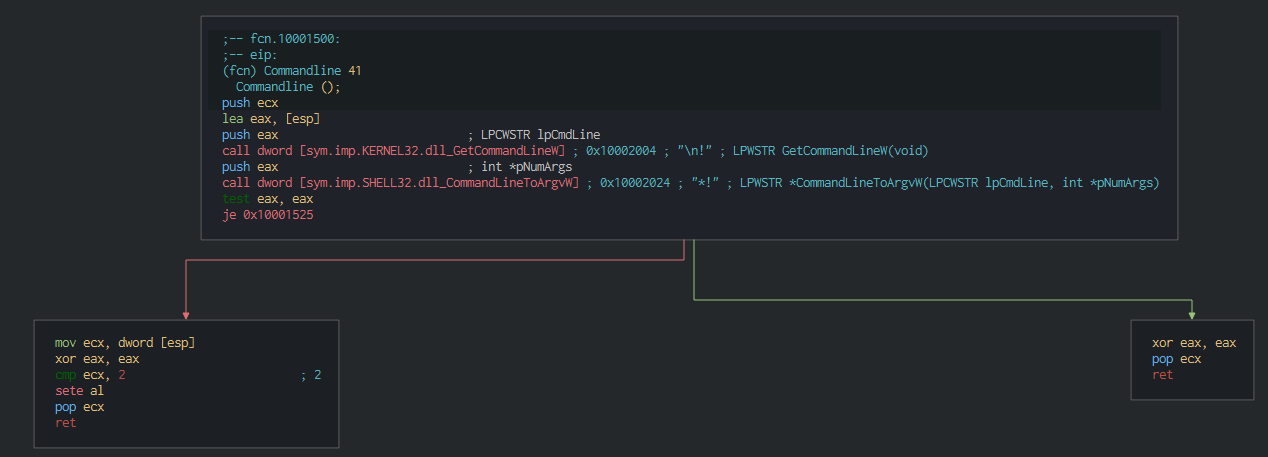
Task: Click 'pop ecx' in the right block
Action: [1176, 358]
